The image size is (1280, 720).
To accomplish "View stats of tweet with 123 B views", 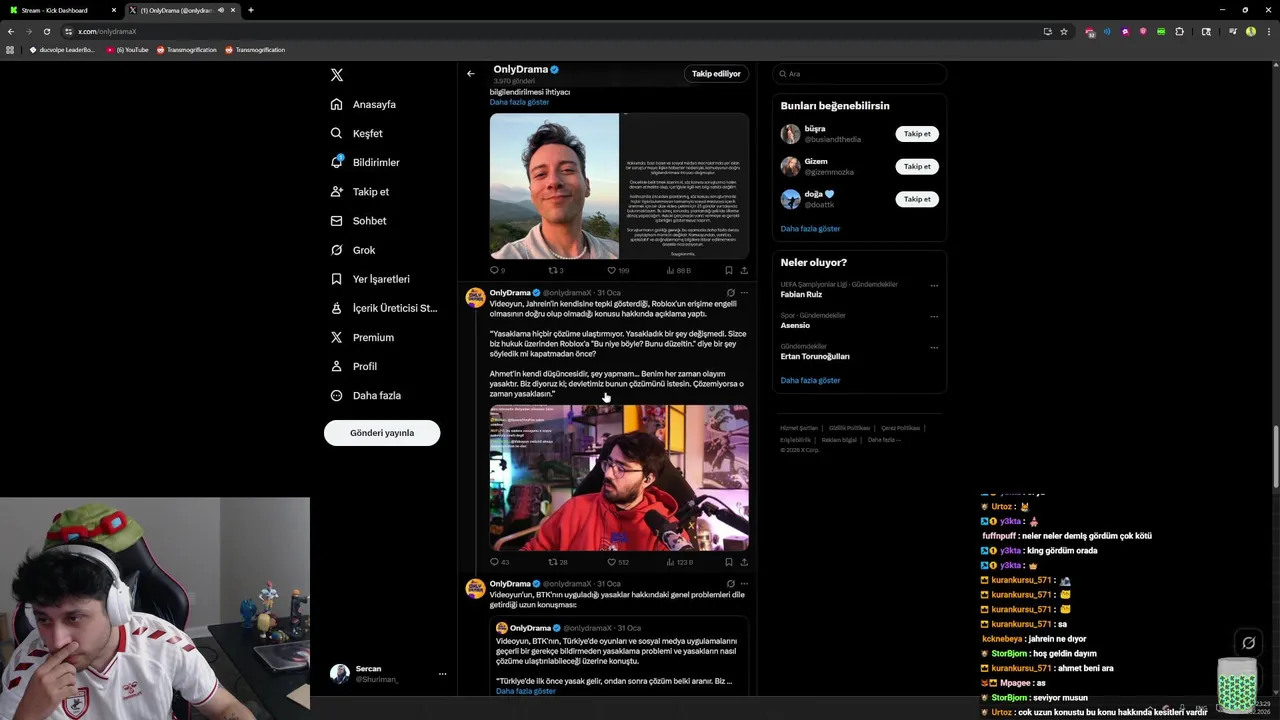I will click(679, 562).
